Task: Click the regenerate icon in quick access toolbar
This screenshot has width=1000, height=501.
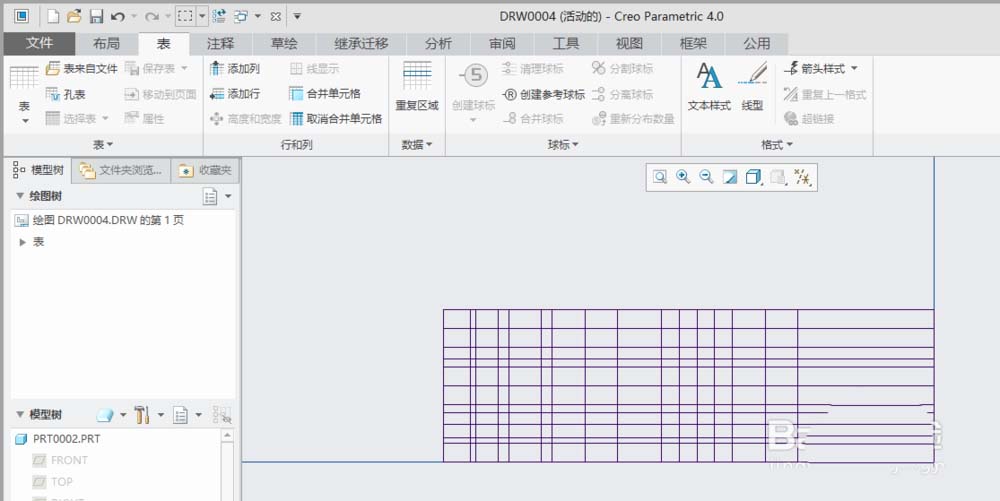Action: 219,16
